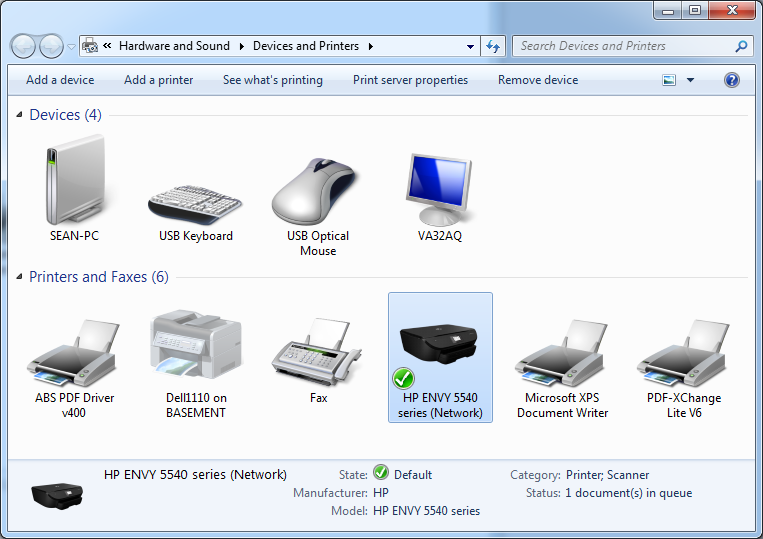Select the Dell1110 on BASEMENT printer
Screen dimensions: 763x539
pos(196,345)
